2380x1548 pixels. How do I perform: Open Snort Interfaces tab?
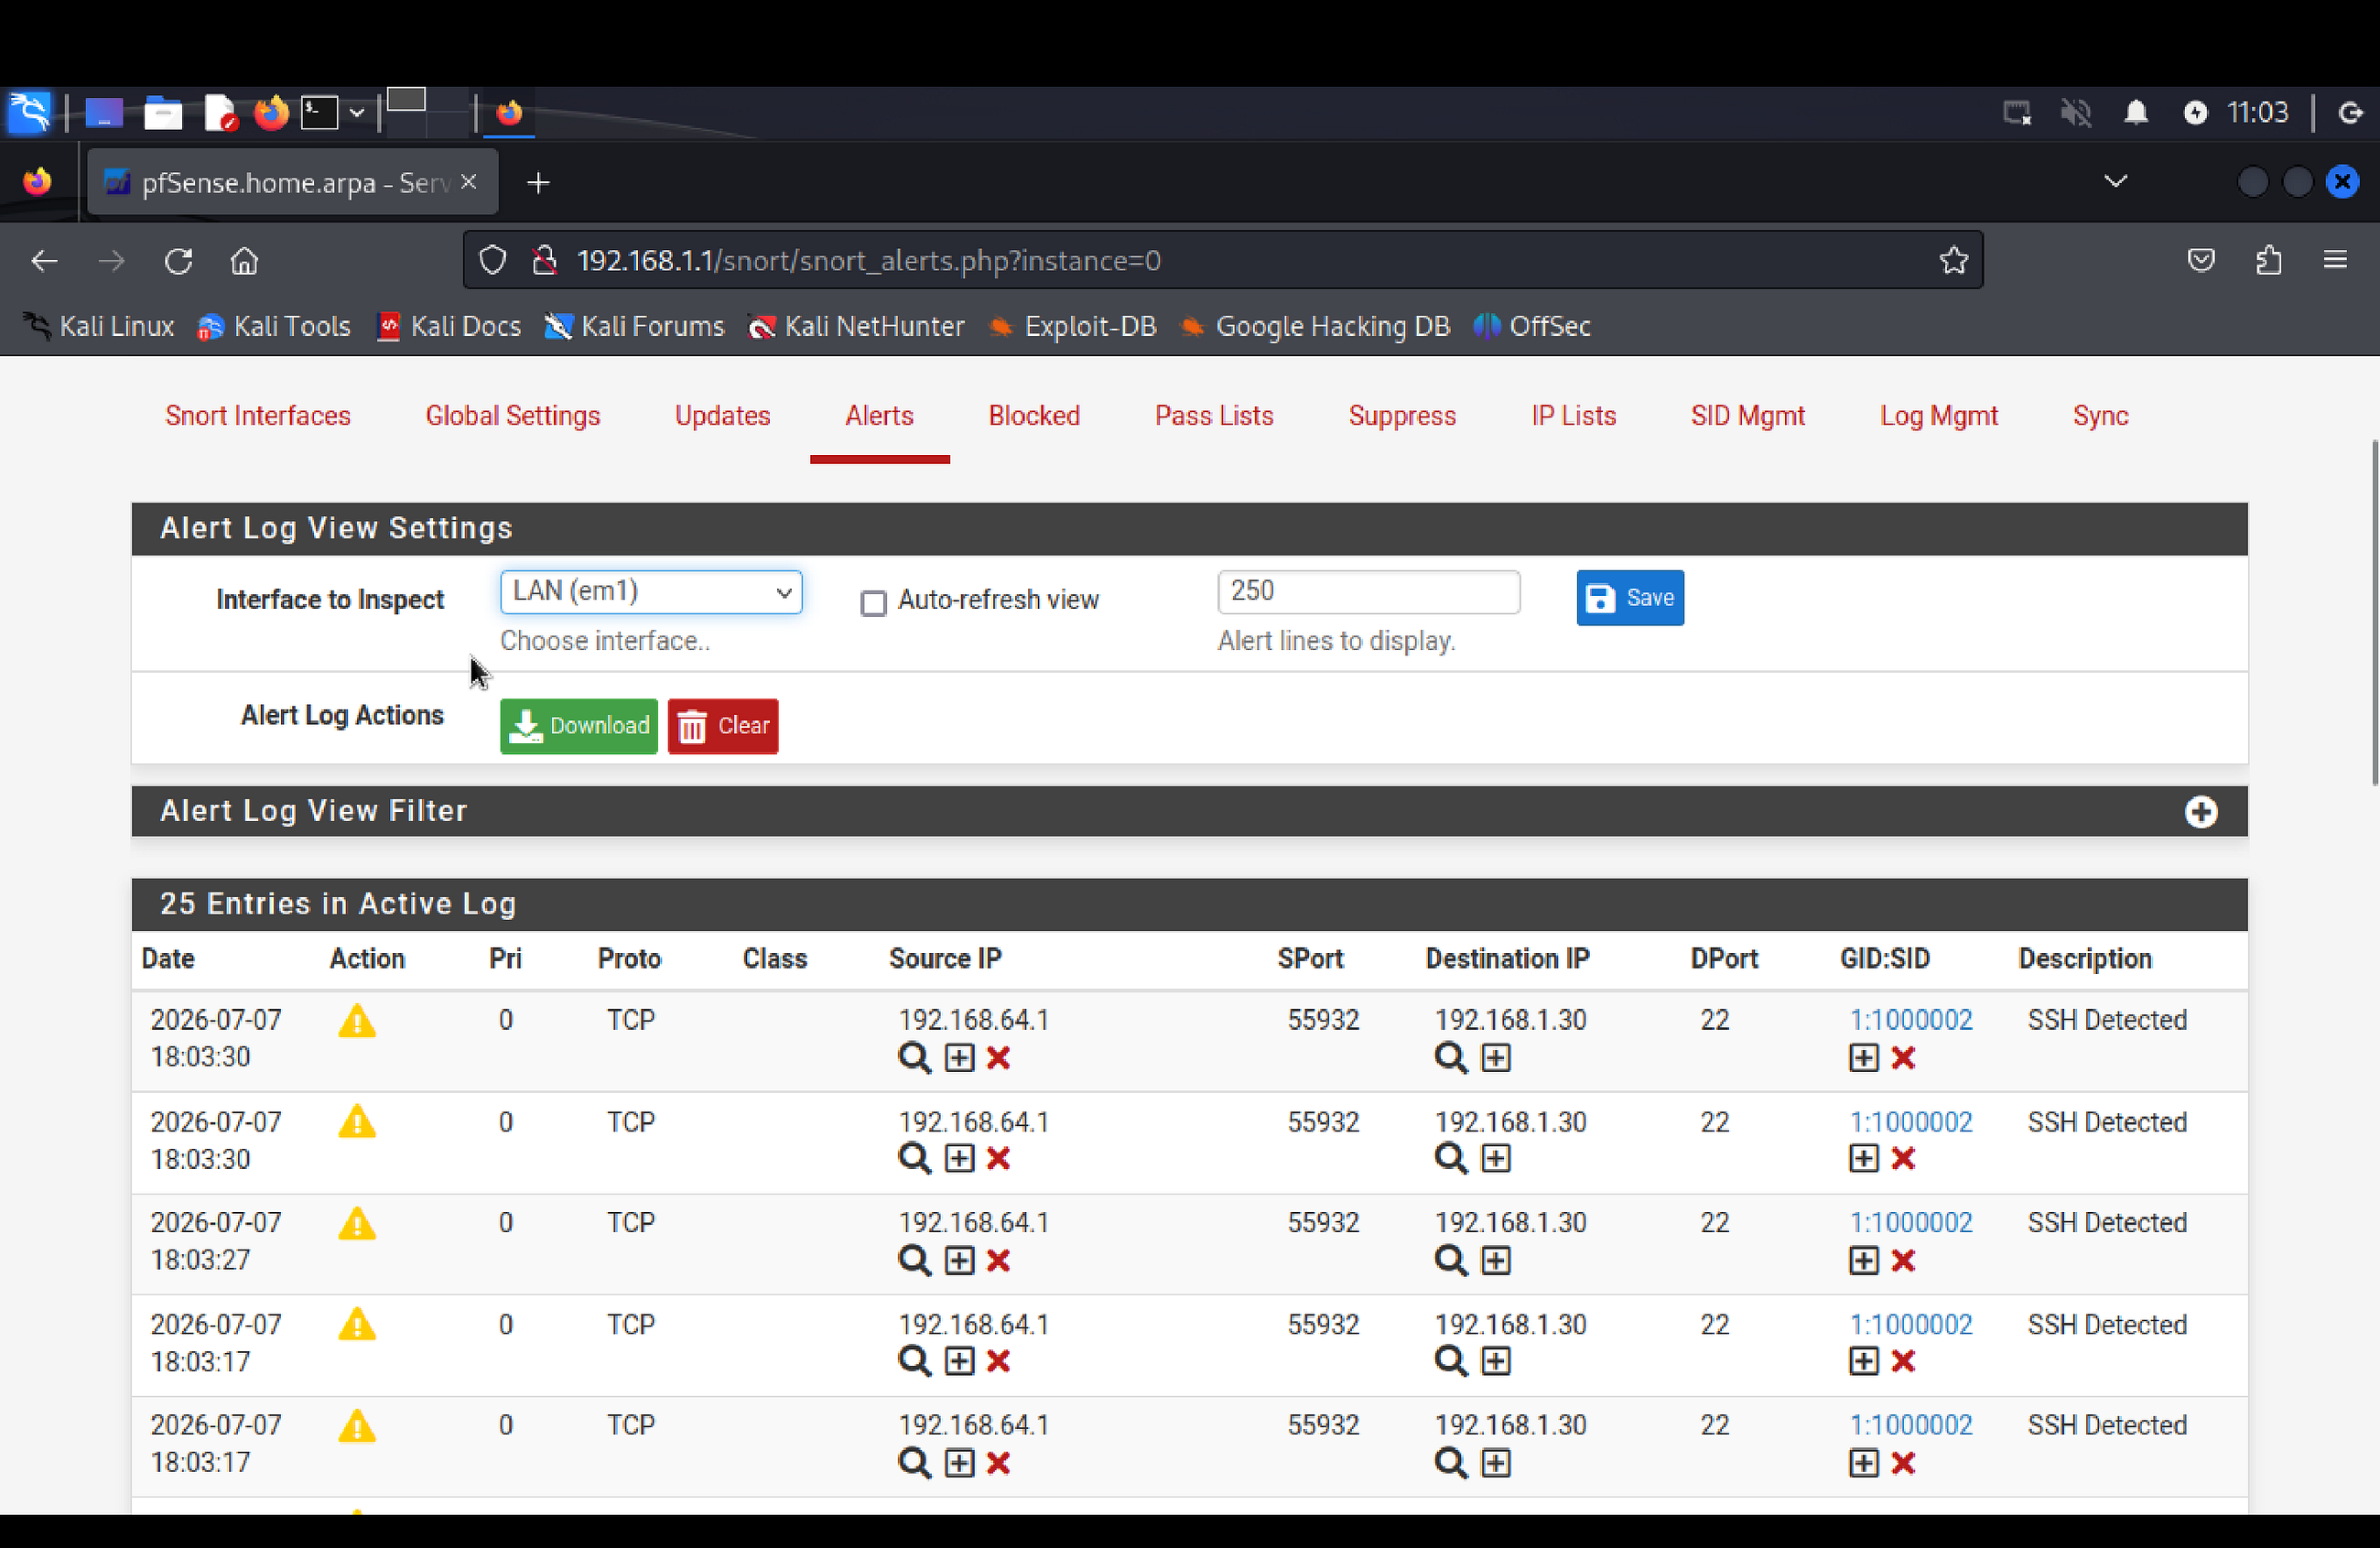pos(257,416)
